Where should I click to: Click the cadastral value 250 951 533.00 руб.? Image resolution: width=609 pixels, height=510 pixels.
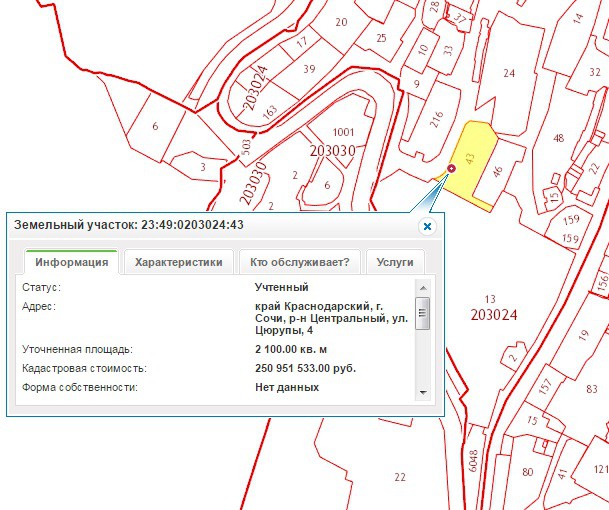coord(306,368)
